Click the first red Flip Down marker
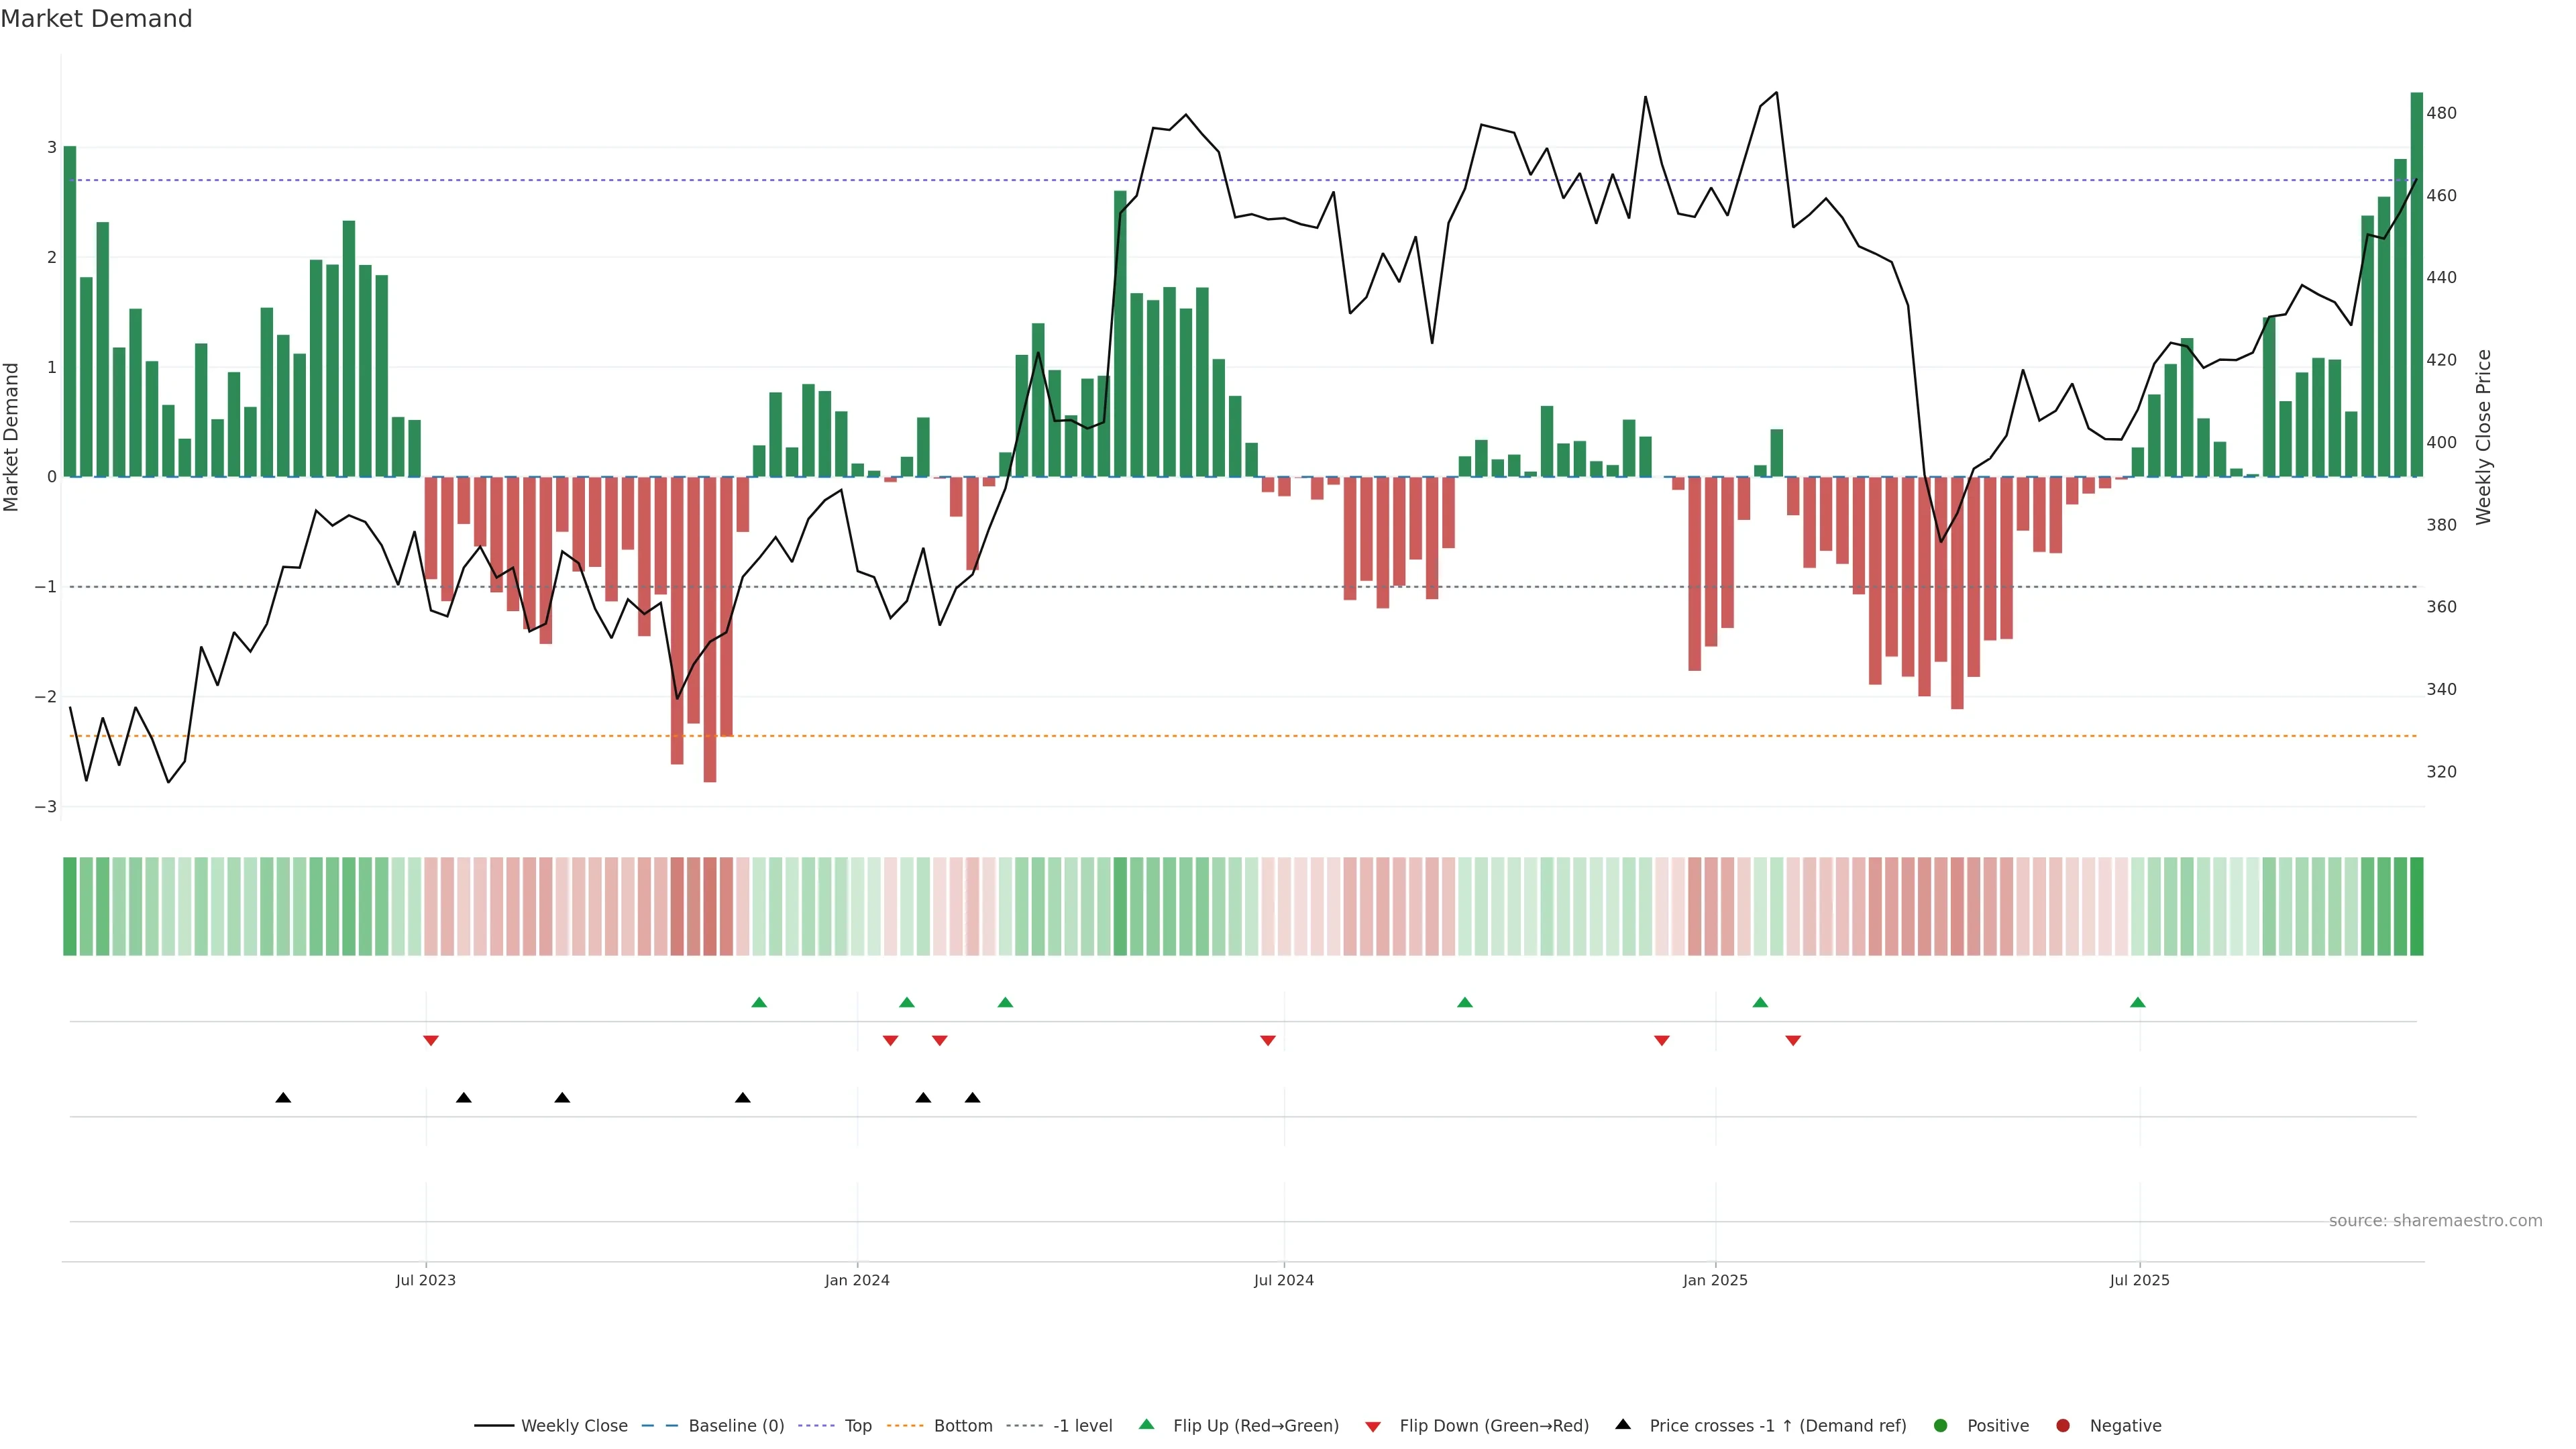 431,1041
